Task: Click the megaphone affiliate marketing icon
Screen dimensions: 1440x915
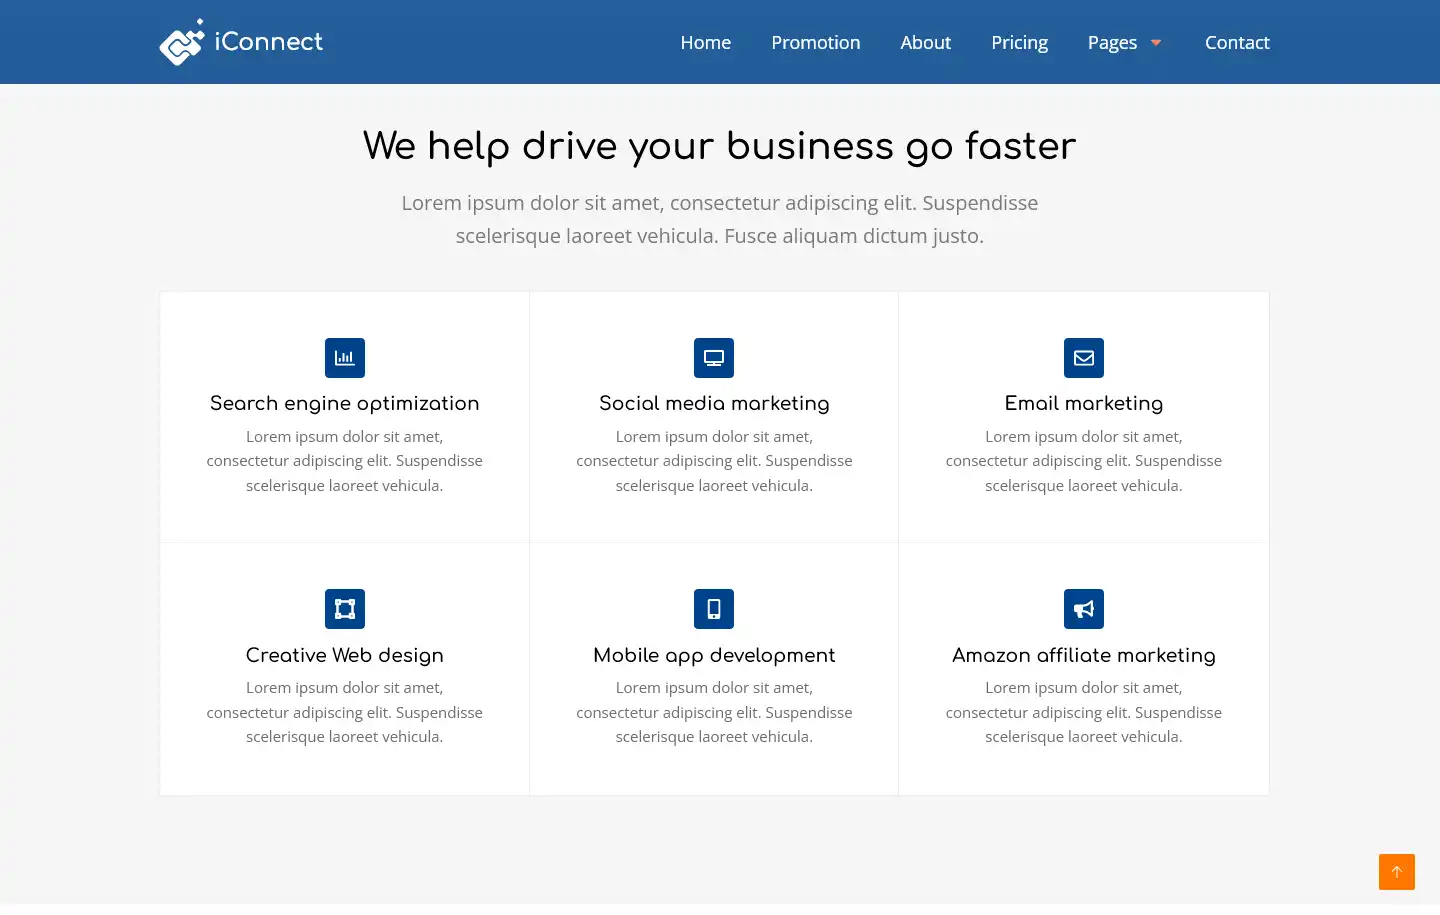Action: pyautogui.click(x=1083, y=609)
